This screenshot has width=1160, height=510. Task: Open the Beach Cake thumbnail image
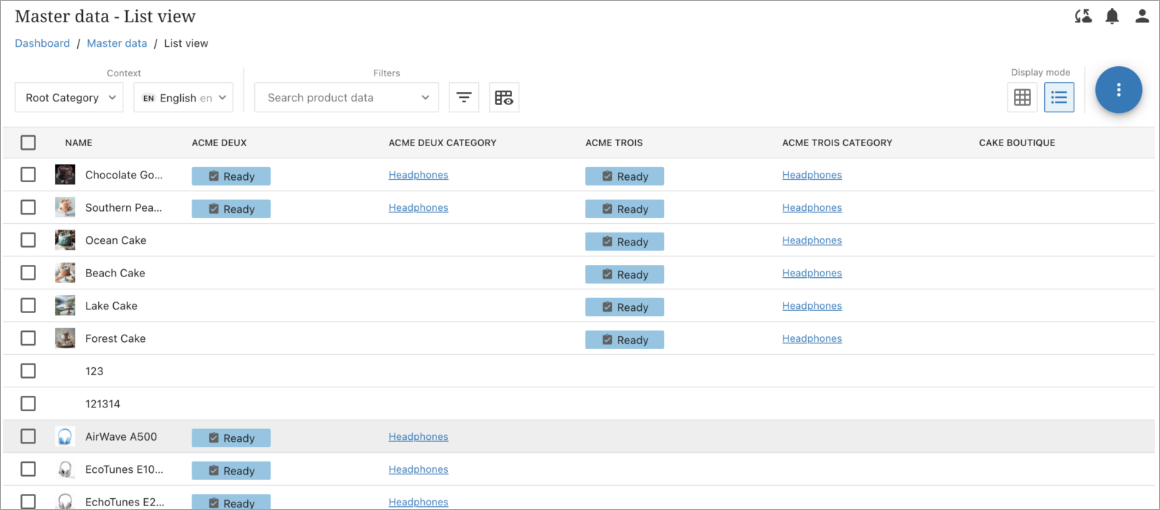click(x=65, y=273)
